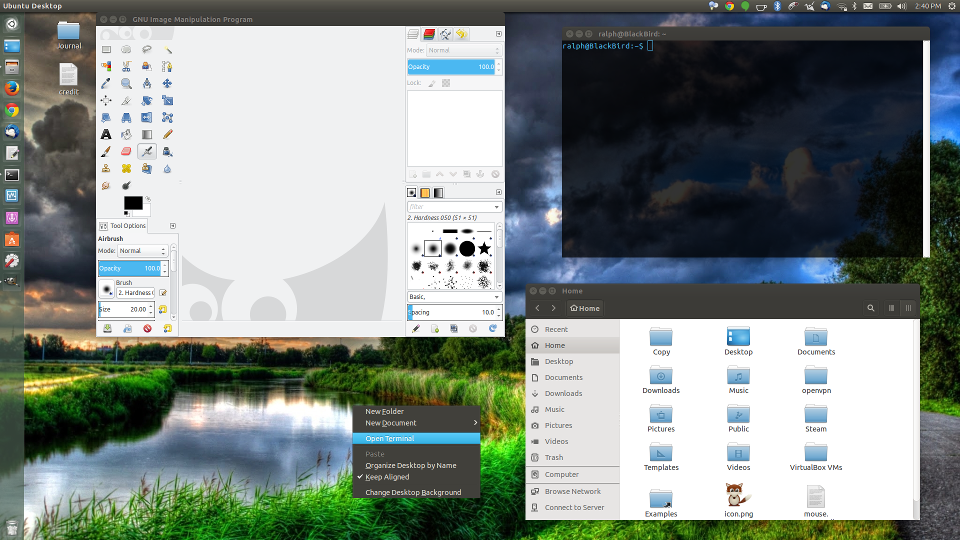Select the Cage Transform tool
The image size is (960, 540).
167,118
